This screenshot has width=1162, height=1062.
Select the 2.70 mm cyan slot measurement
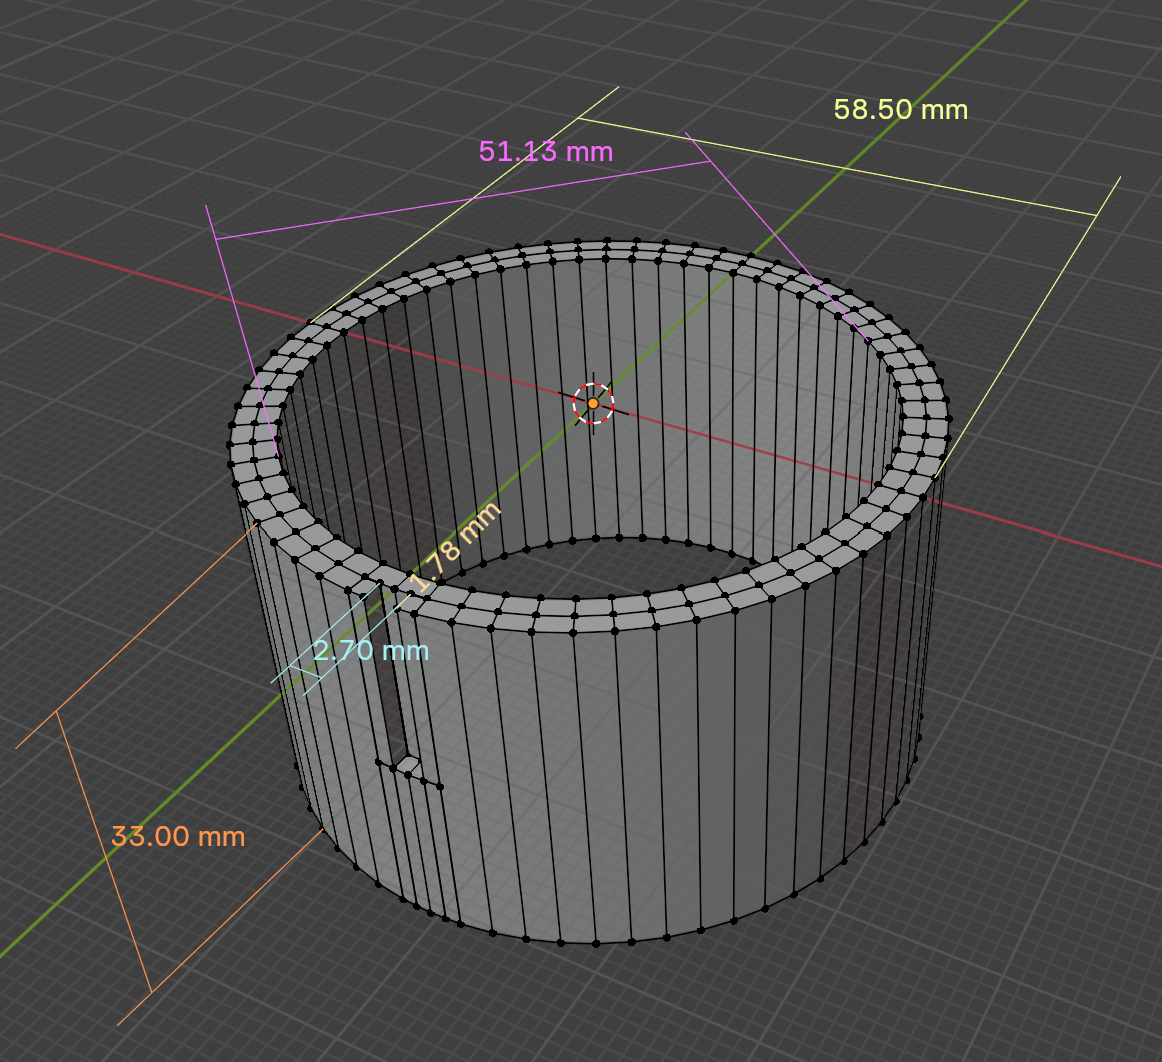pyautogui.click(x=371, y=651)
